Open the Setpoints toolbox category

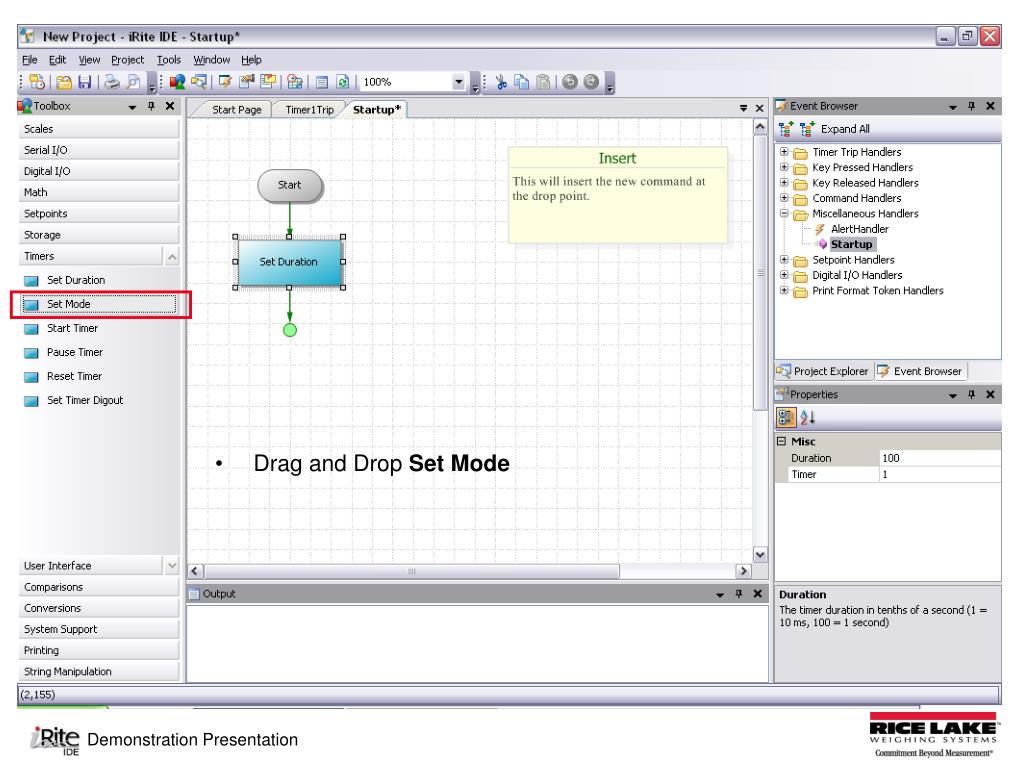[x=99, y=214]
